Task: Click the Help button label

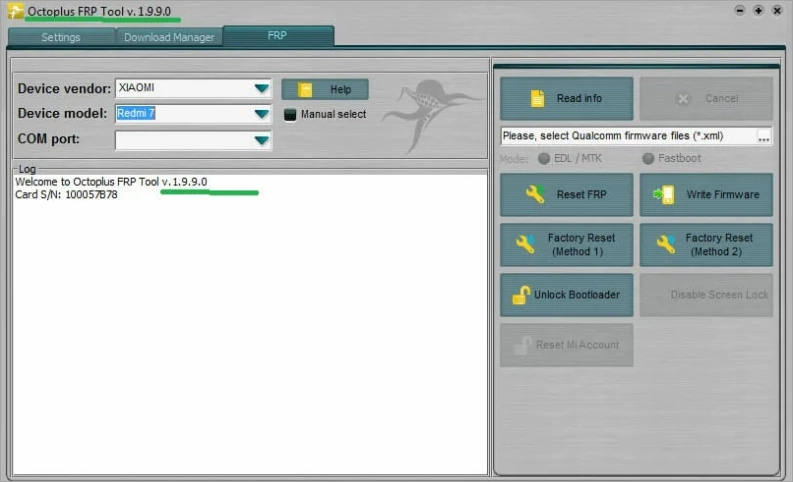Action: [340, 90]
